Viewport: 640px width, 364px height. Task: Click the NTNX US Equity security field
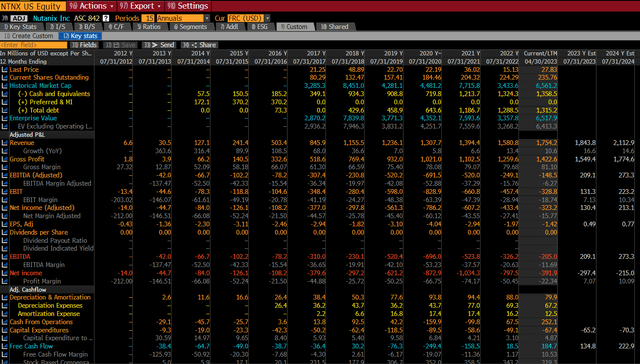tap(33, 6)
